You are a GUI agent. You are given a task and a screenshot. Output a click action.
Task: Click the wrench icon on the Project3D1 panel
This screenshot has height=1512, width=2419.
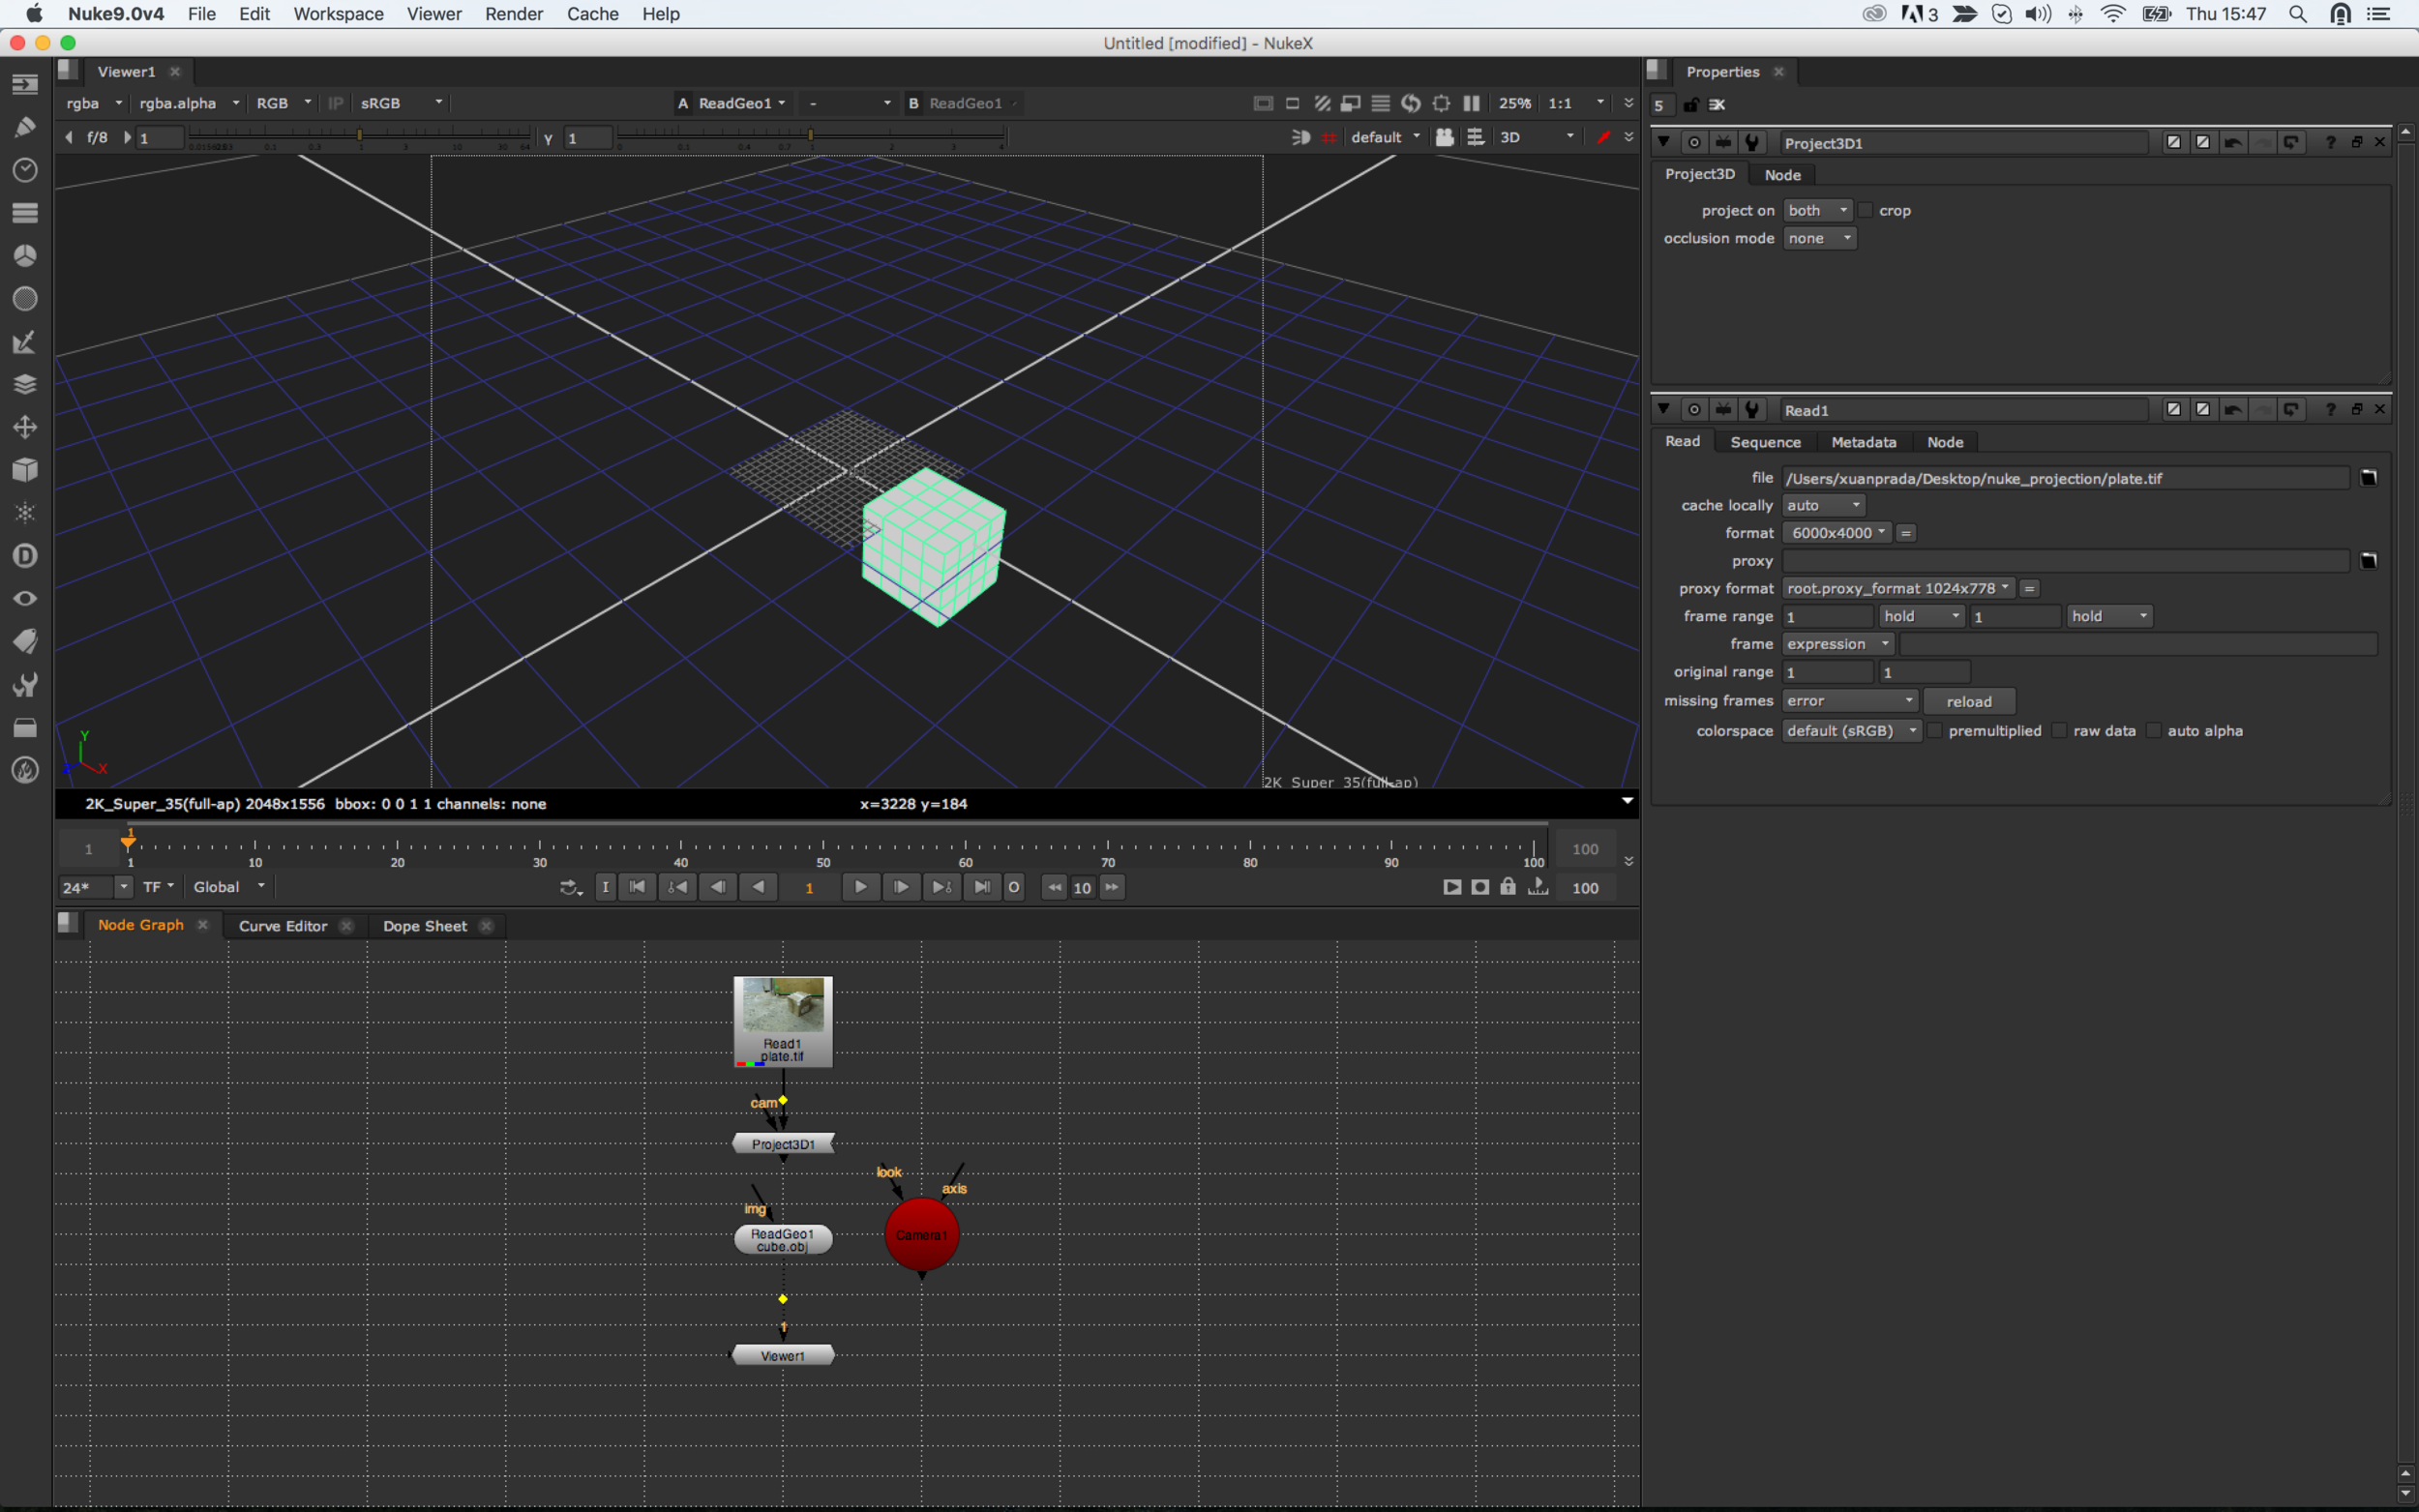tap(1752, 142)
